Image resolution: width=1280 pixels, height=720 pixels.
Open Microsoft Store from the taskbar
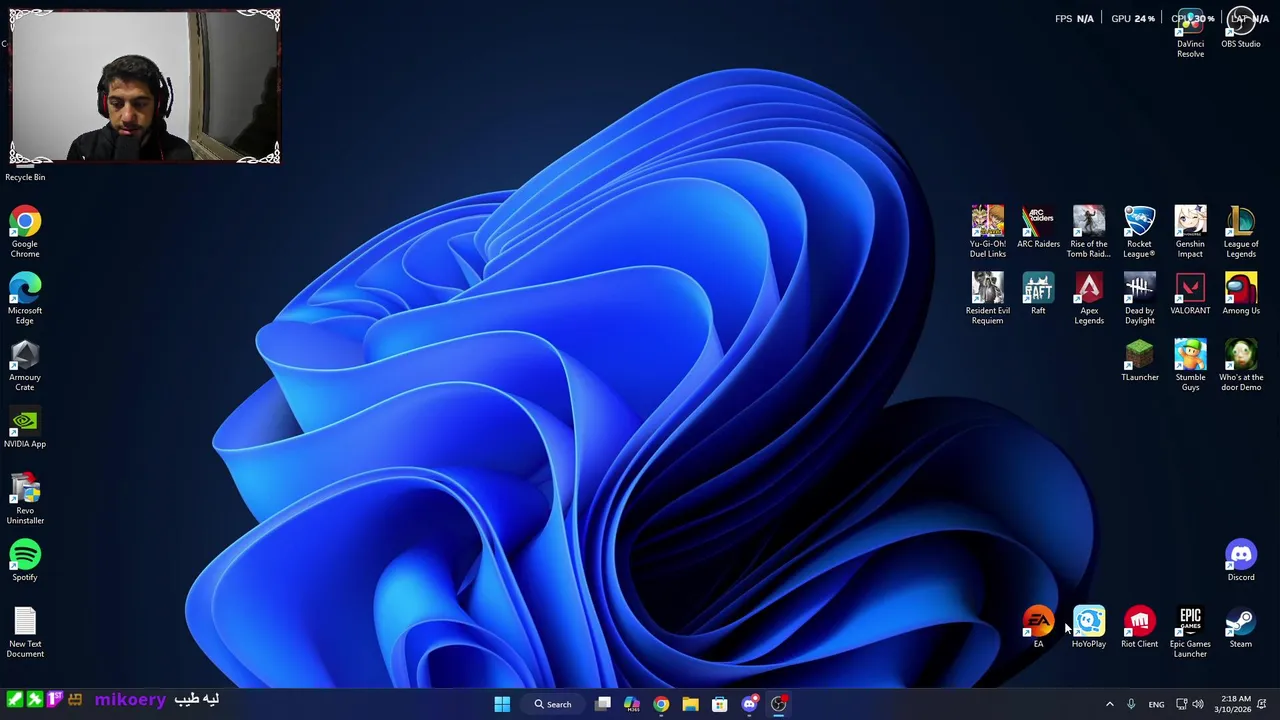pyautogui.click(x=719, y=704)
